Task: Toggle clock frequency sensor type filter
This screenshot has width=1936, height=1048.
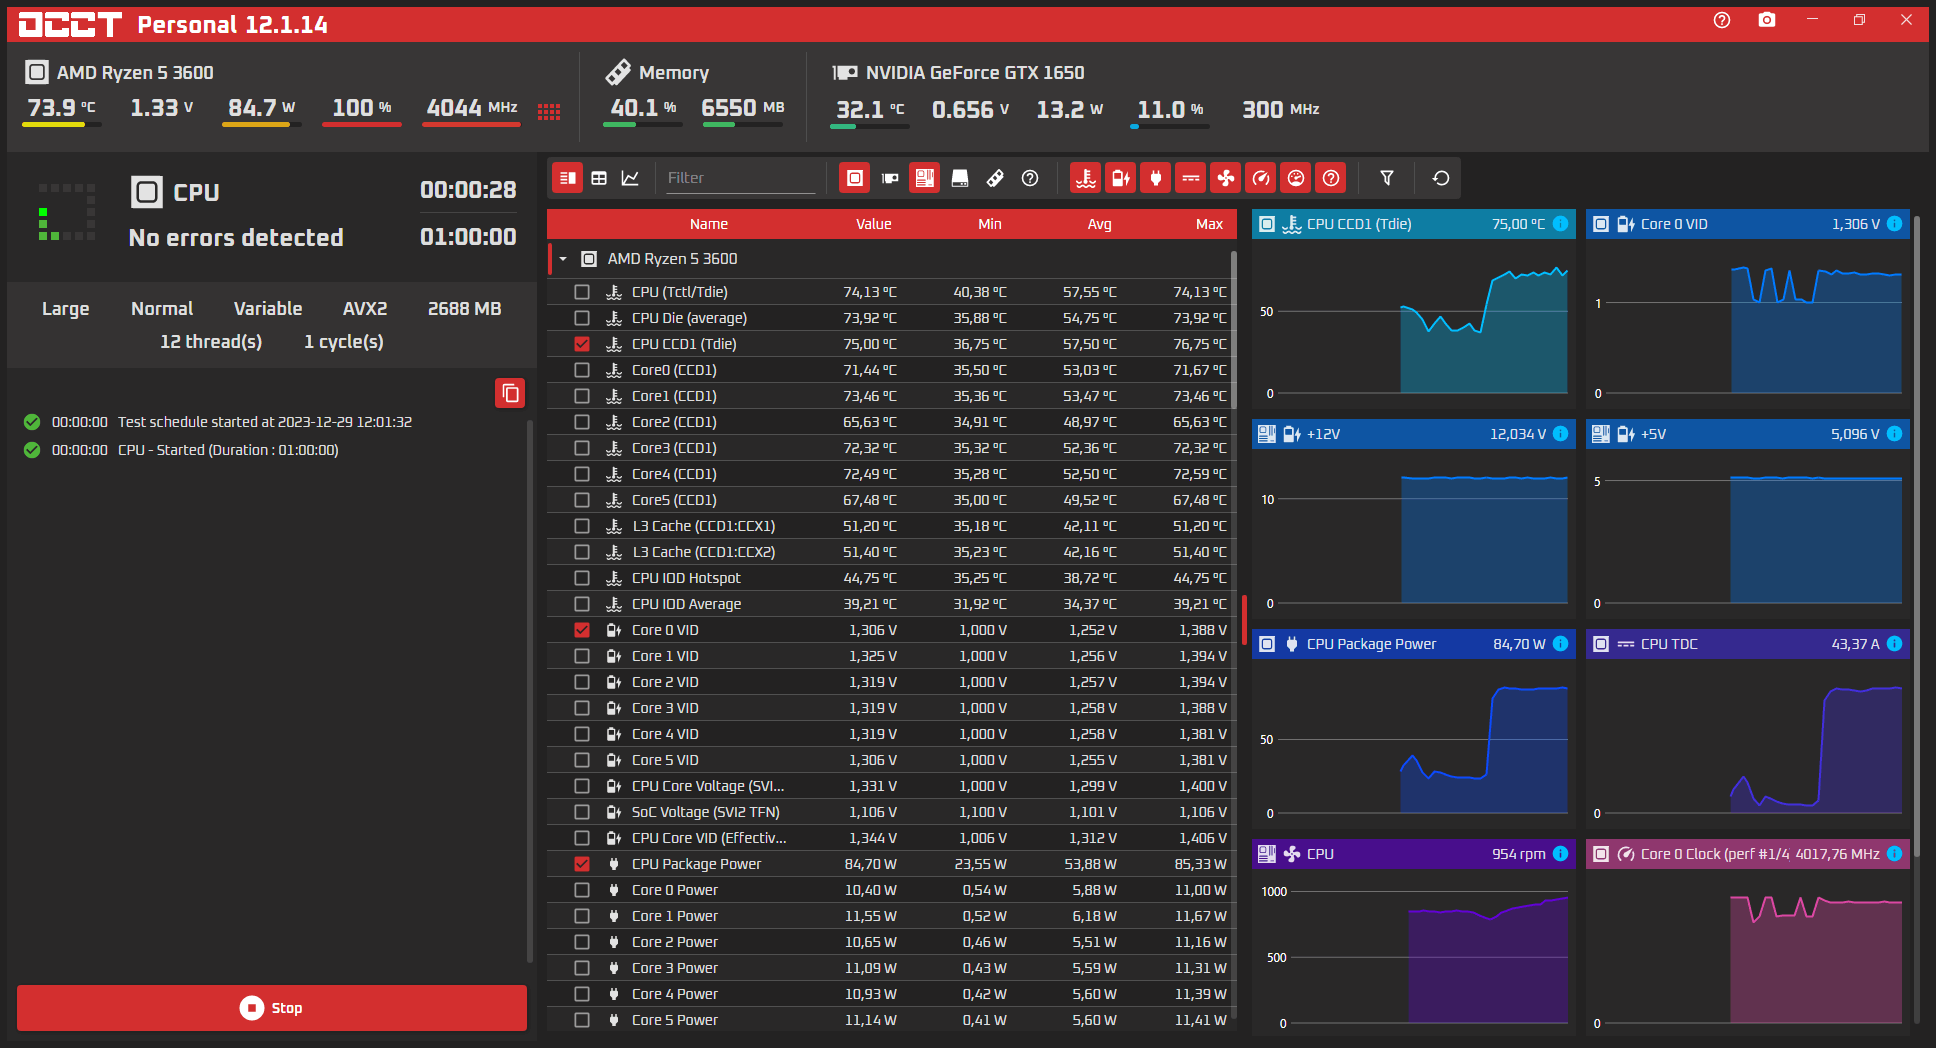Action: [1261, 178]
